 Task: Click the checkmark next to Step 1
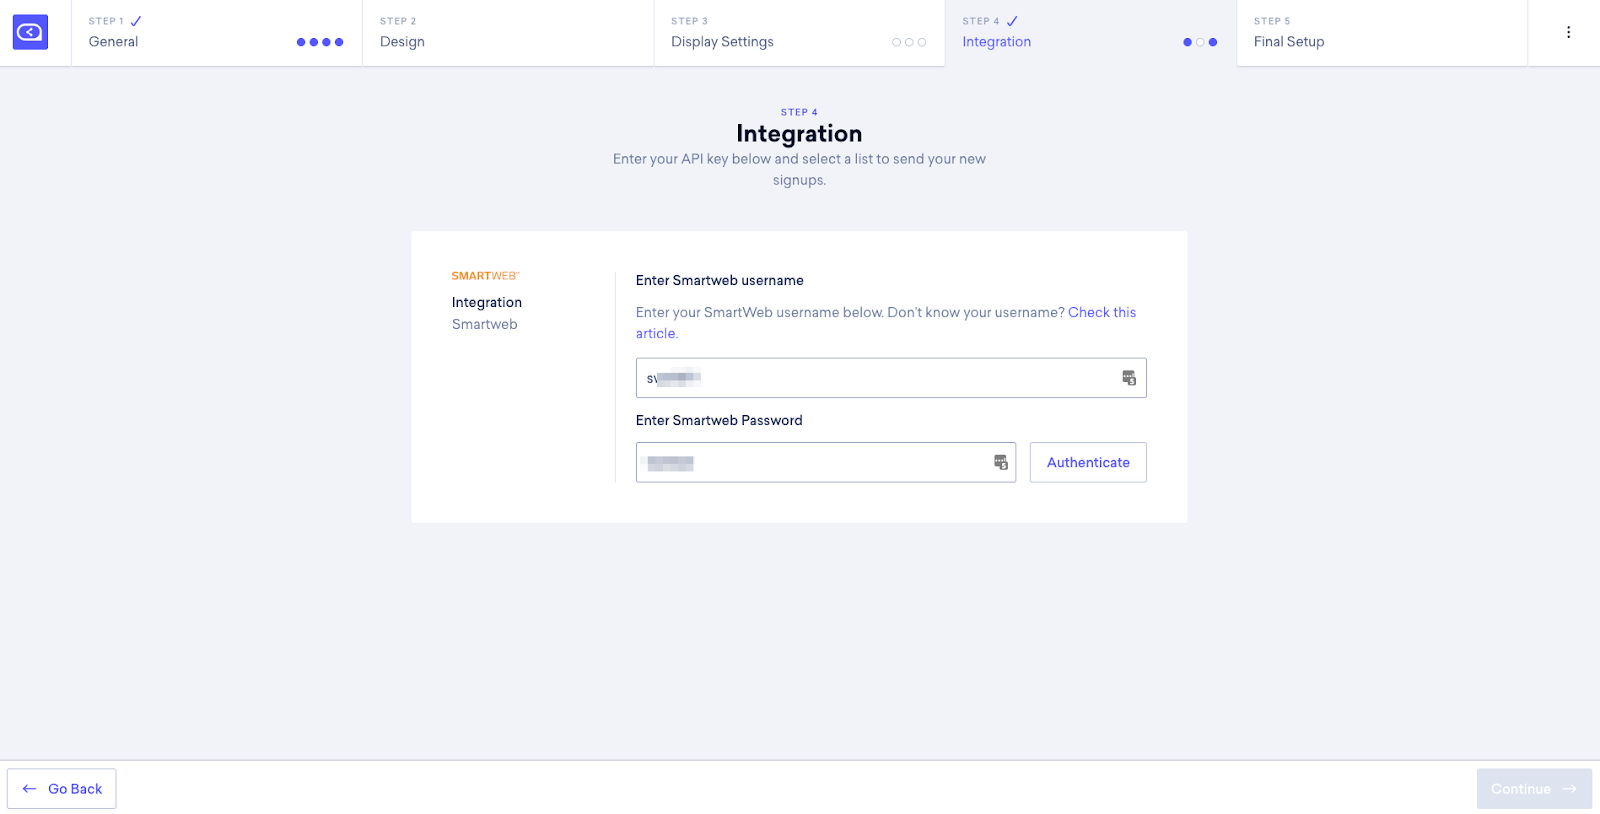136,21
